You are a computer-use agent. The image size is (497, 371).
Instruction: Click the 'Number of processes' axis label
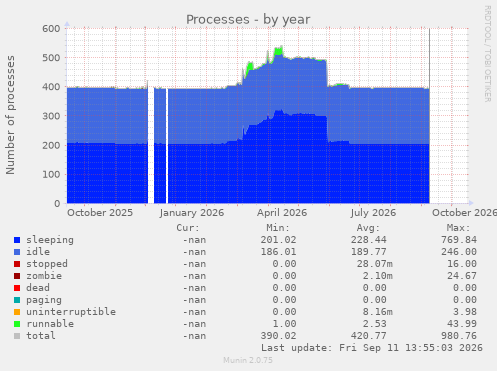pyautogui.click(x=10, y=115)
